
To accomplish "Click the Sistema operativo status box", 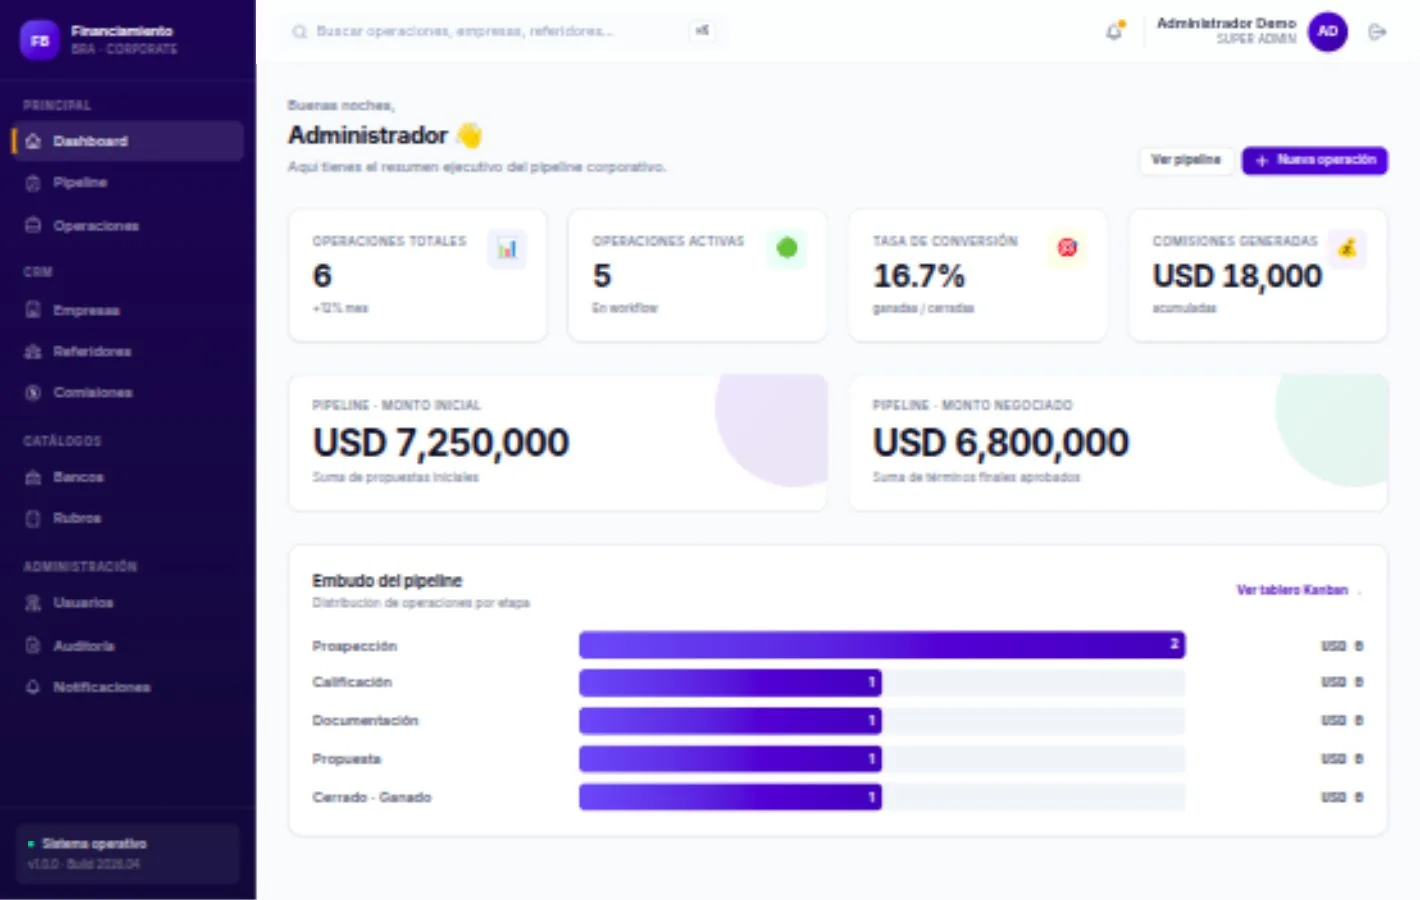I will coord(128,853).
